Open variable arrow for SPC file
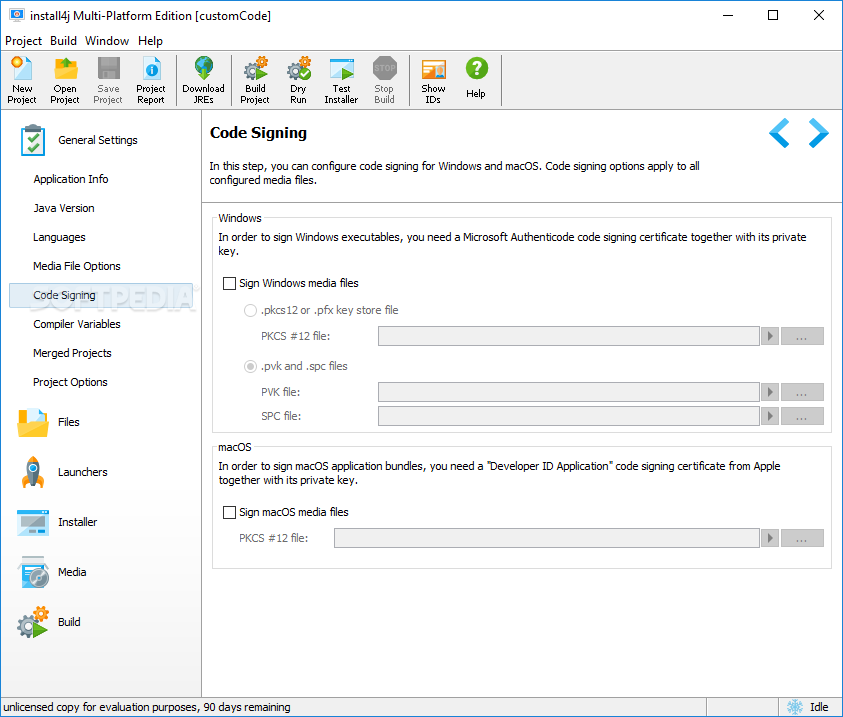Screen dimensions: 843x717 tap(770, 416)
